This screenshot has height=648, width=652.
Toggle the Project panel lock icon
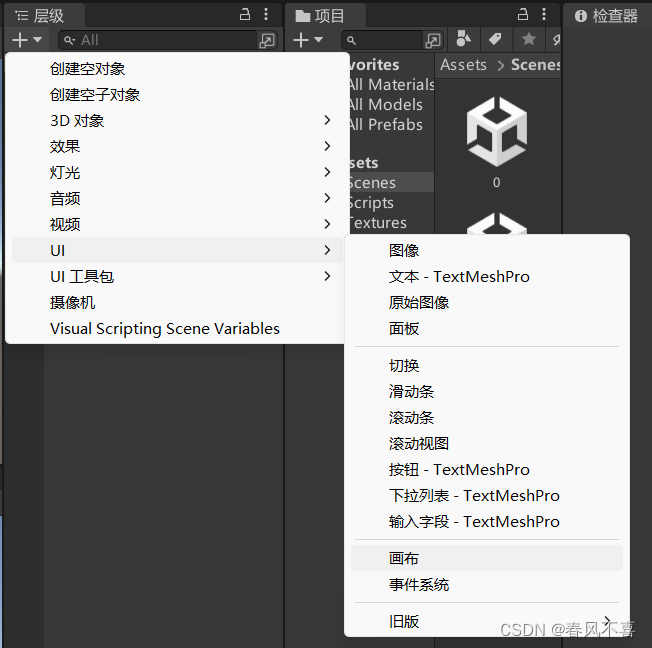click(x=523, y=15)
